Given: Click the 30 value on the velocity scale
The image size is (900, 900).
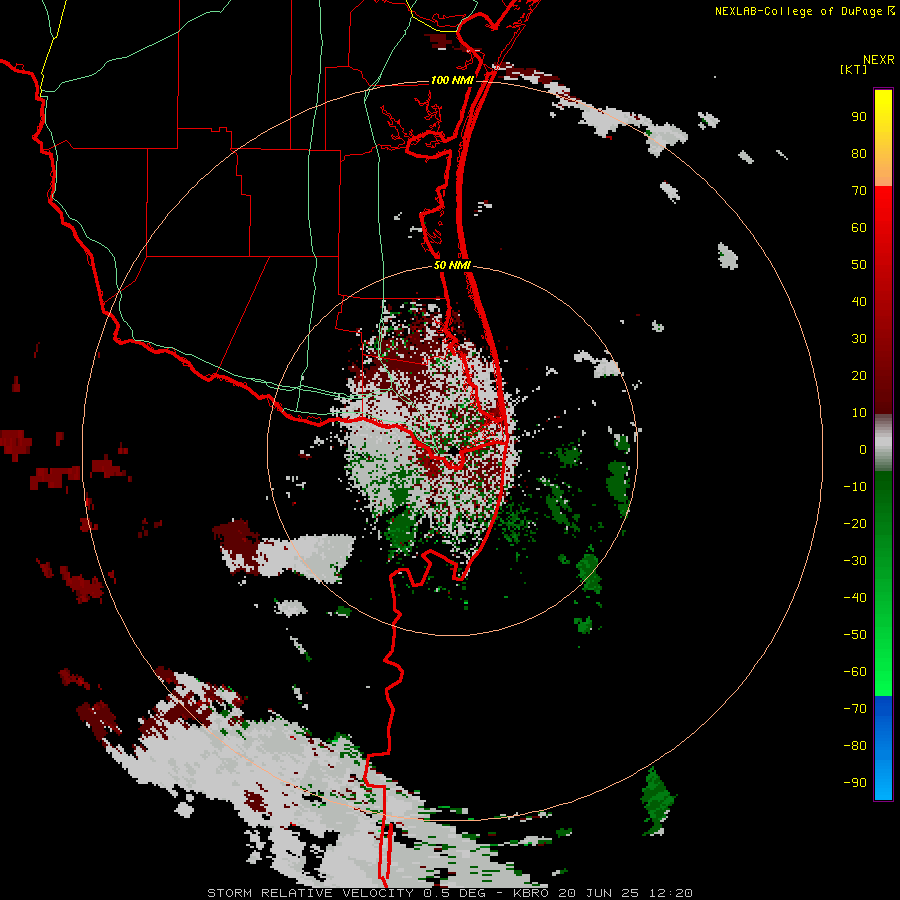Looking at the screenshot, I should point(859,339).
